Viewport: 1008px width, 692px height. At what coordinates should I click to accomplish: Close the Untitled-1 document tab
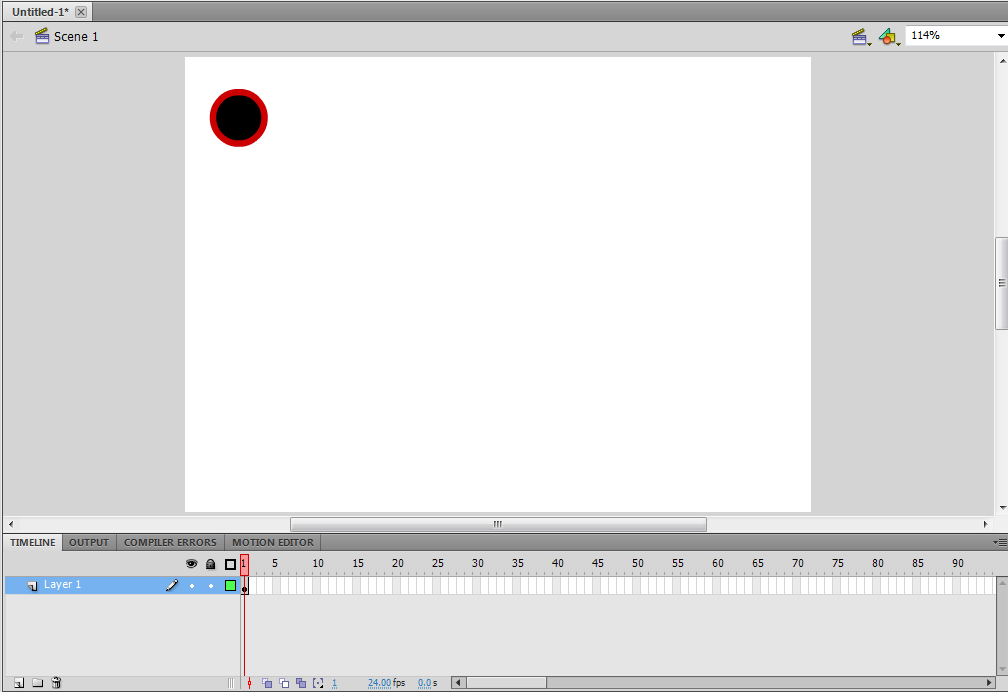click(x=81, y=12)
